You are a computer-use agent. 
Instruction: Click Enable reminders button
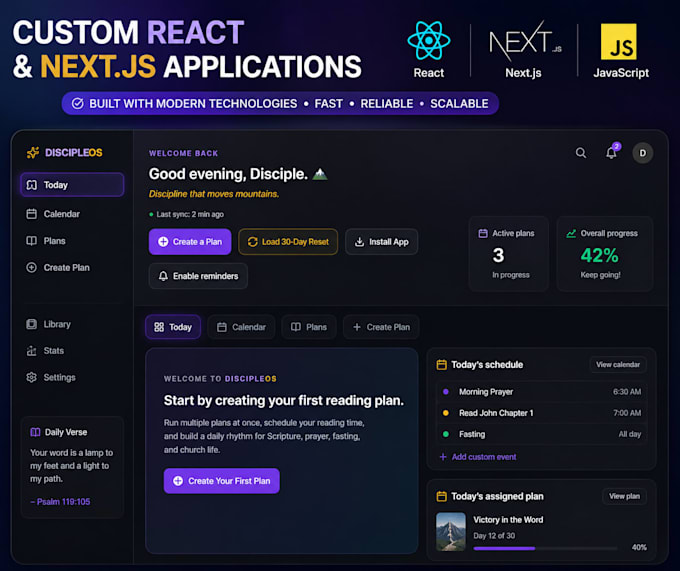coord(198,276)
